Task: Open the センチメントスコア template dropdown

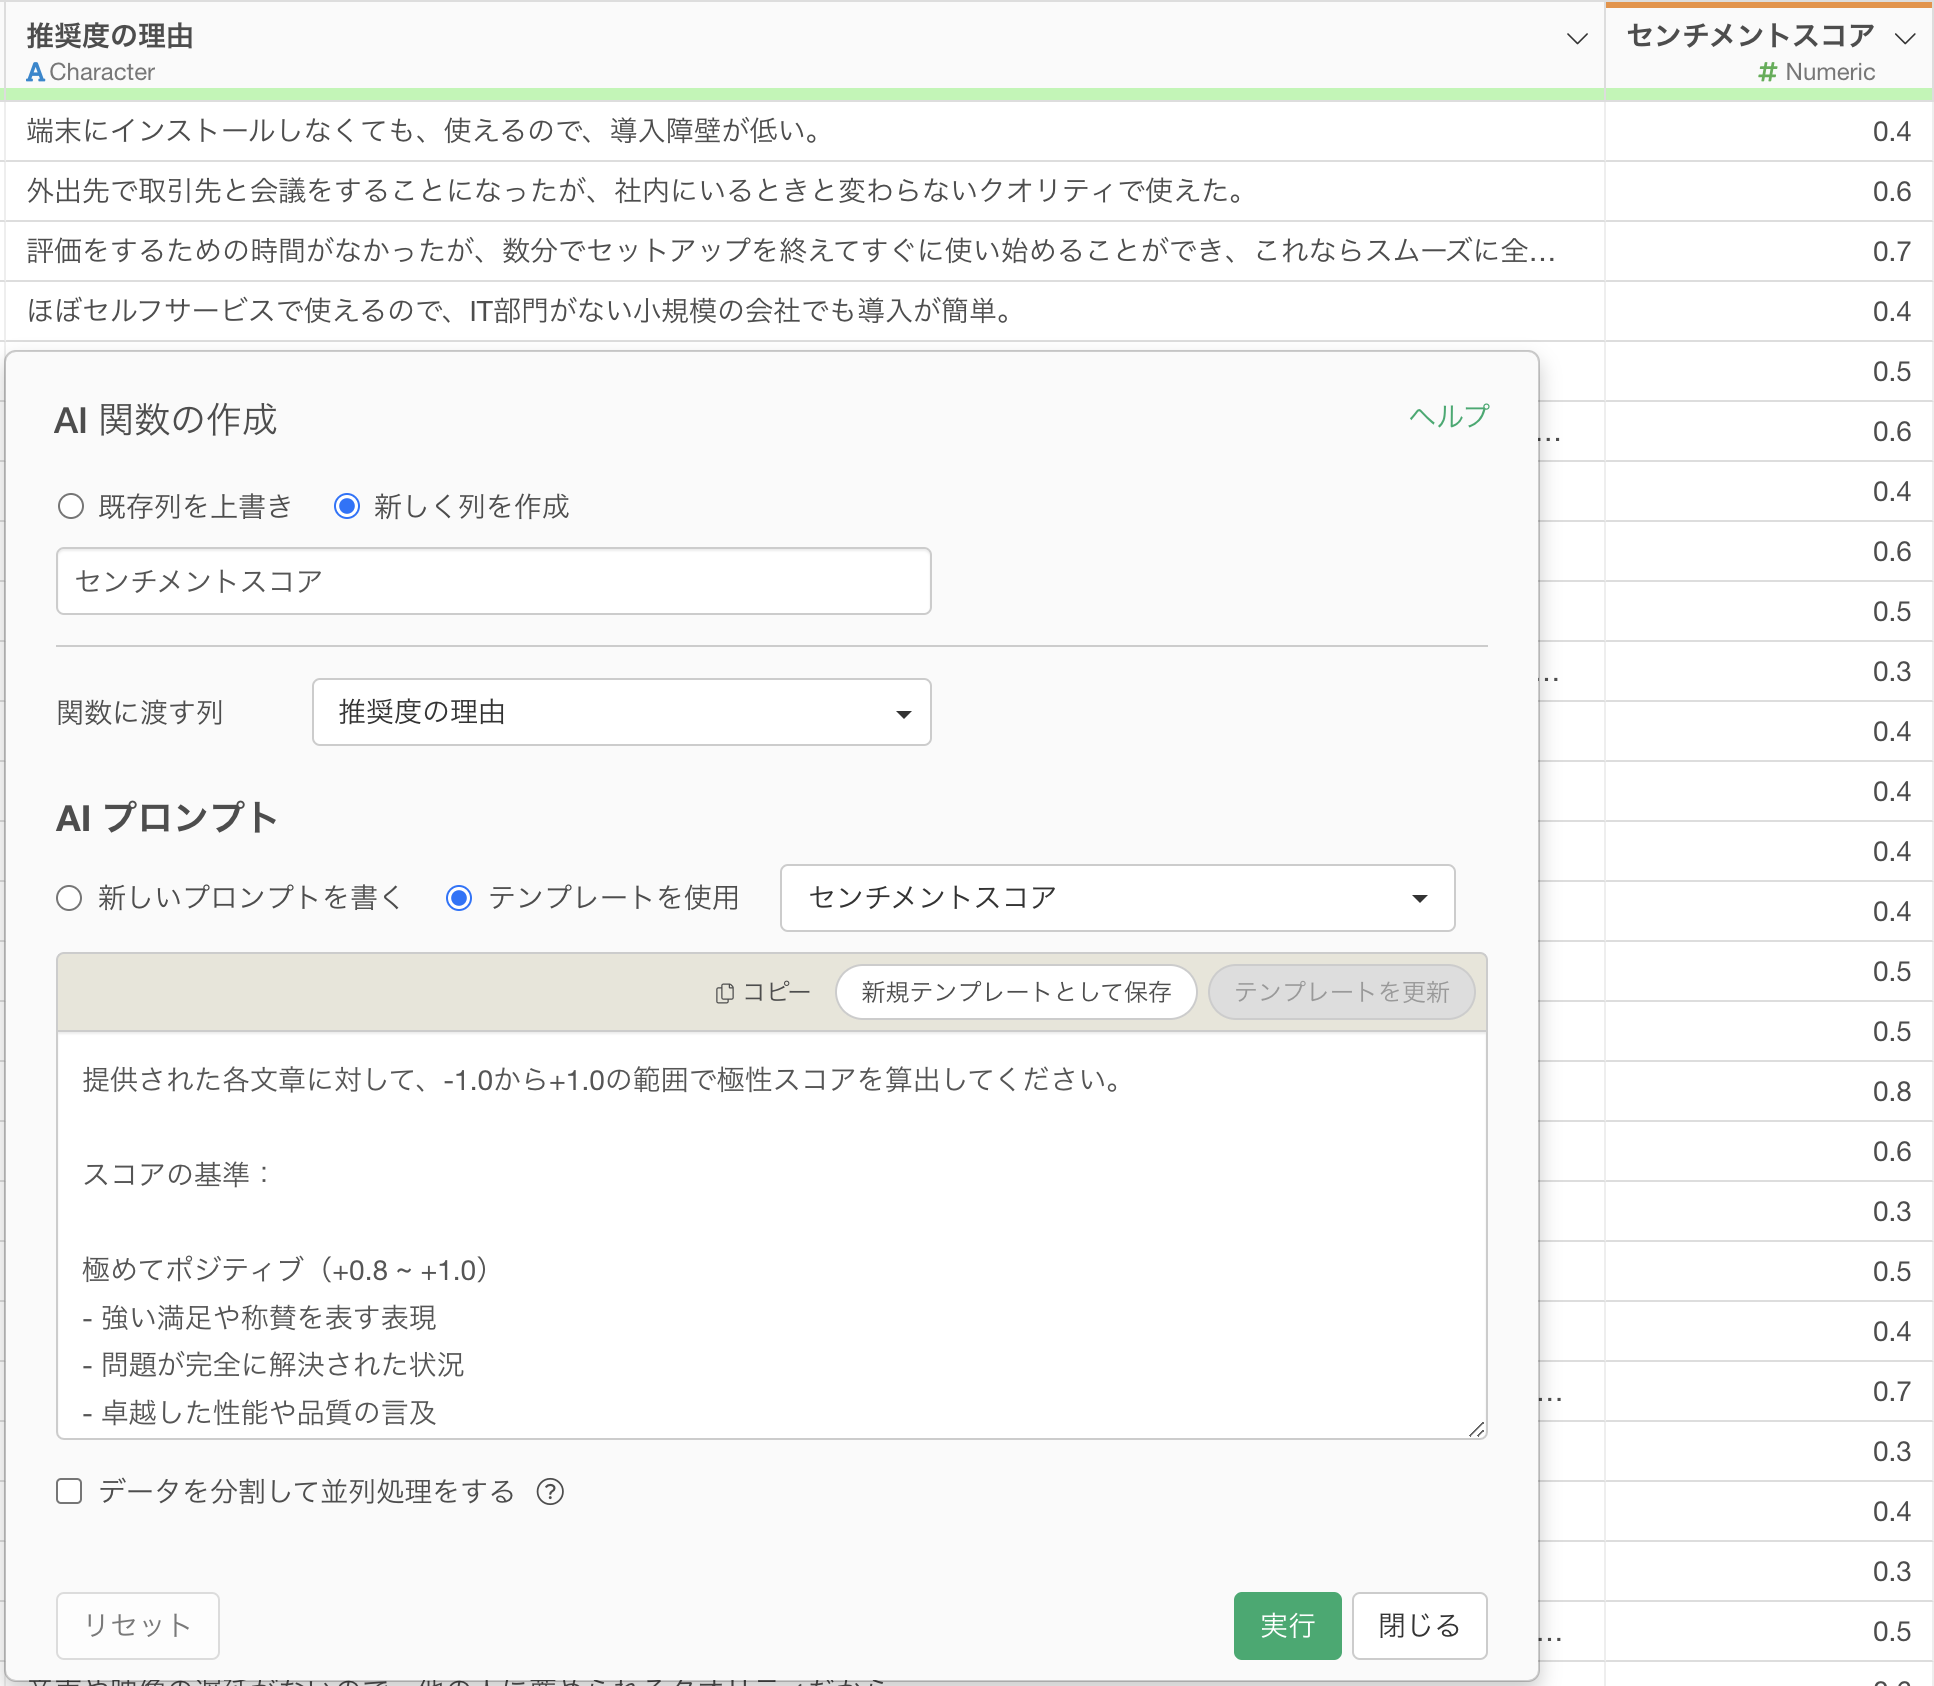Action: click(x=1116, y=898)
